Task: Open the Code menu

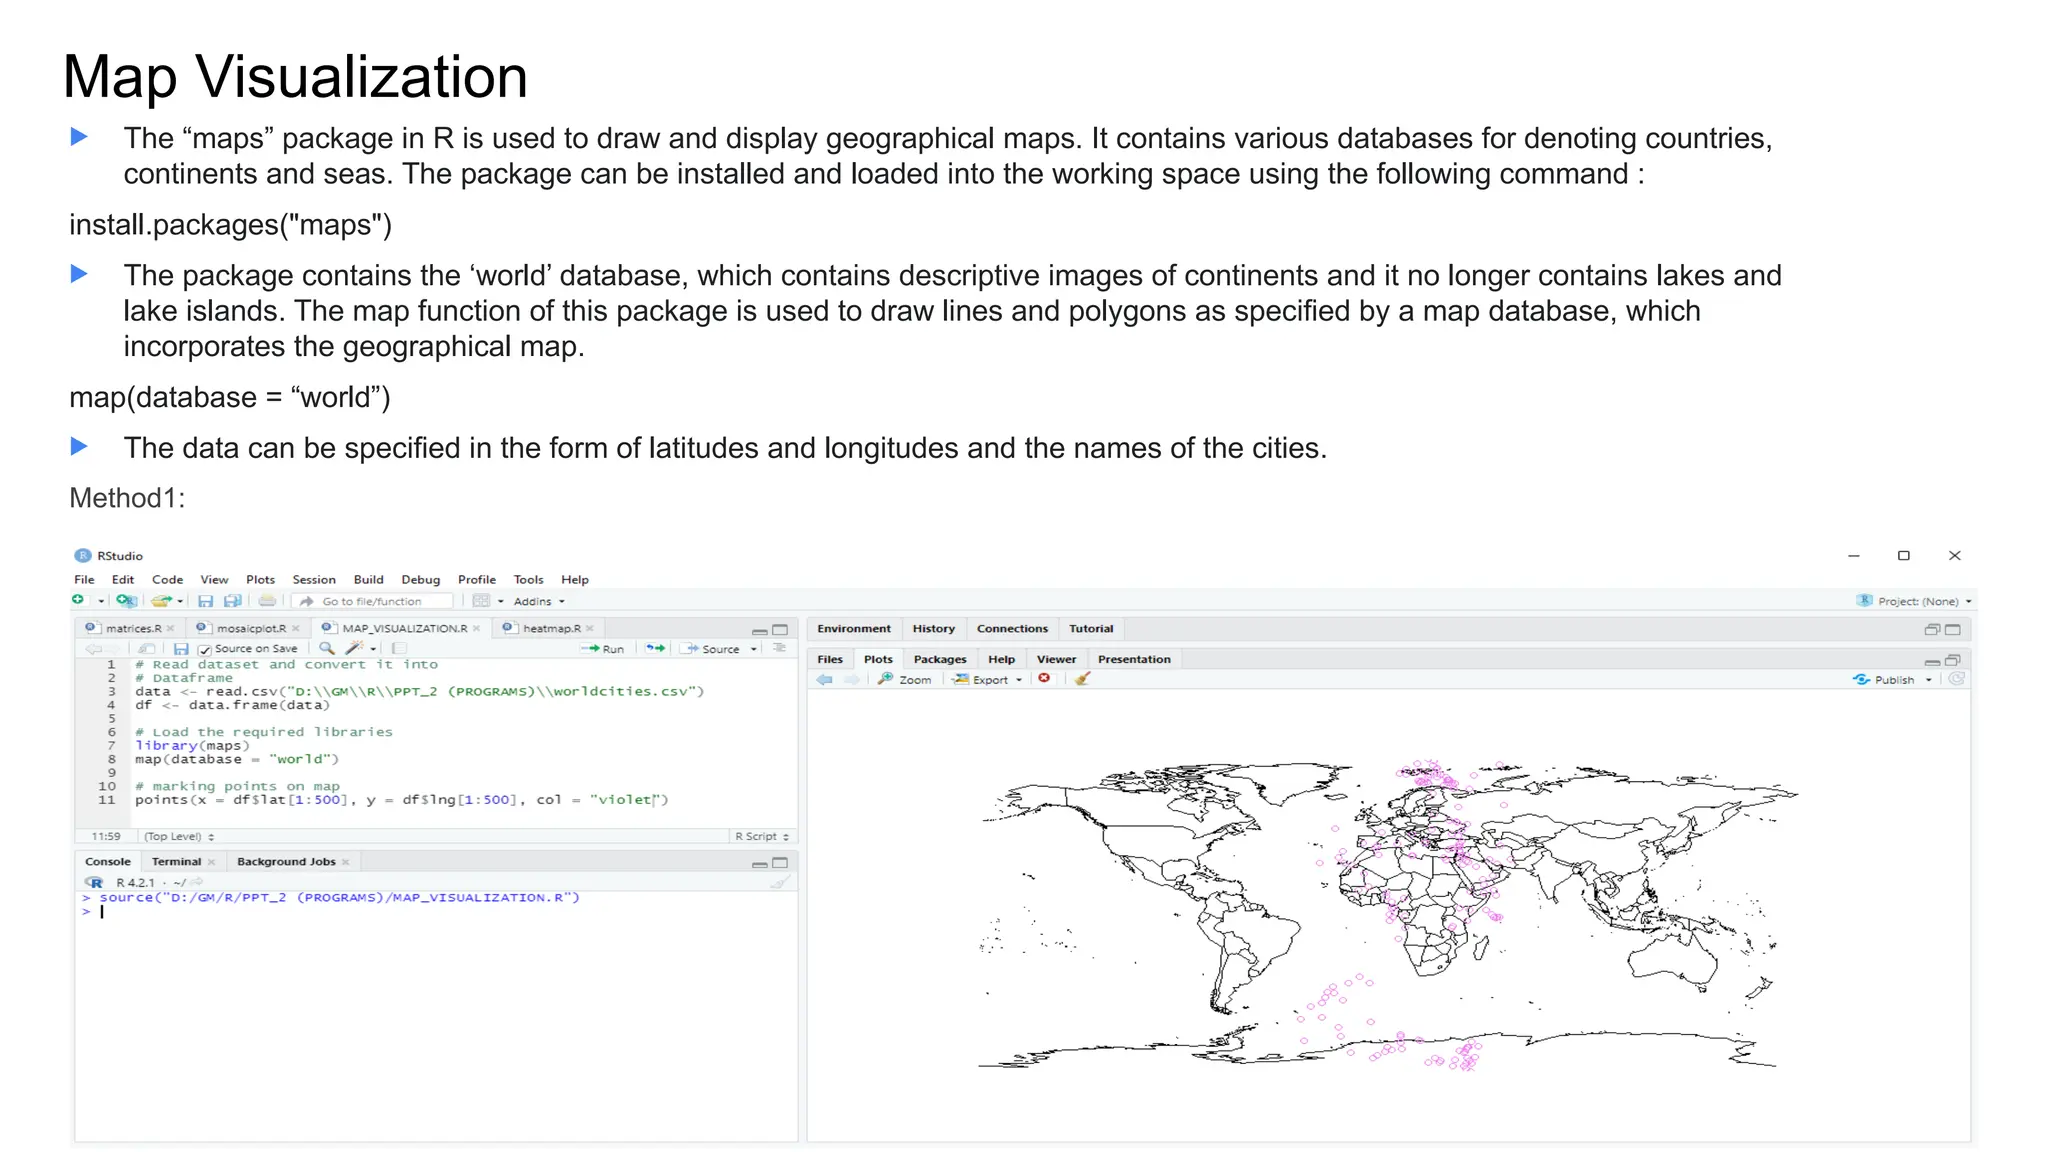Action: [167, 579]
